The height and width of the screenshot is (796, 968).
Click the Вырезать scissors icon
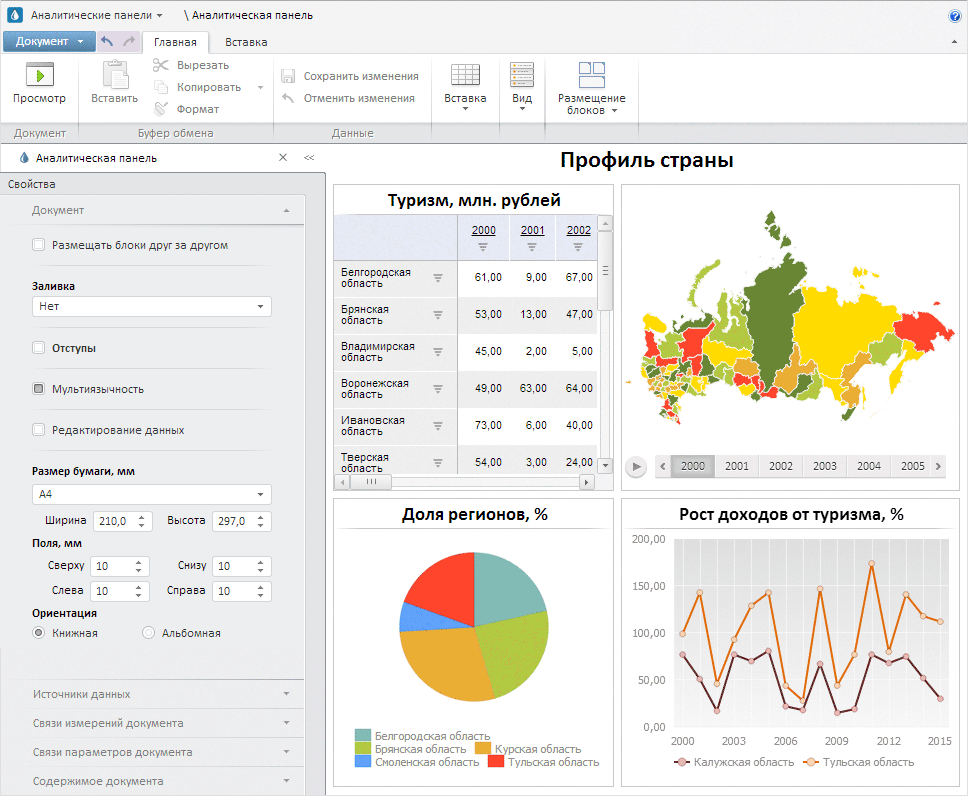(x=161, y=65)
